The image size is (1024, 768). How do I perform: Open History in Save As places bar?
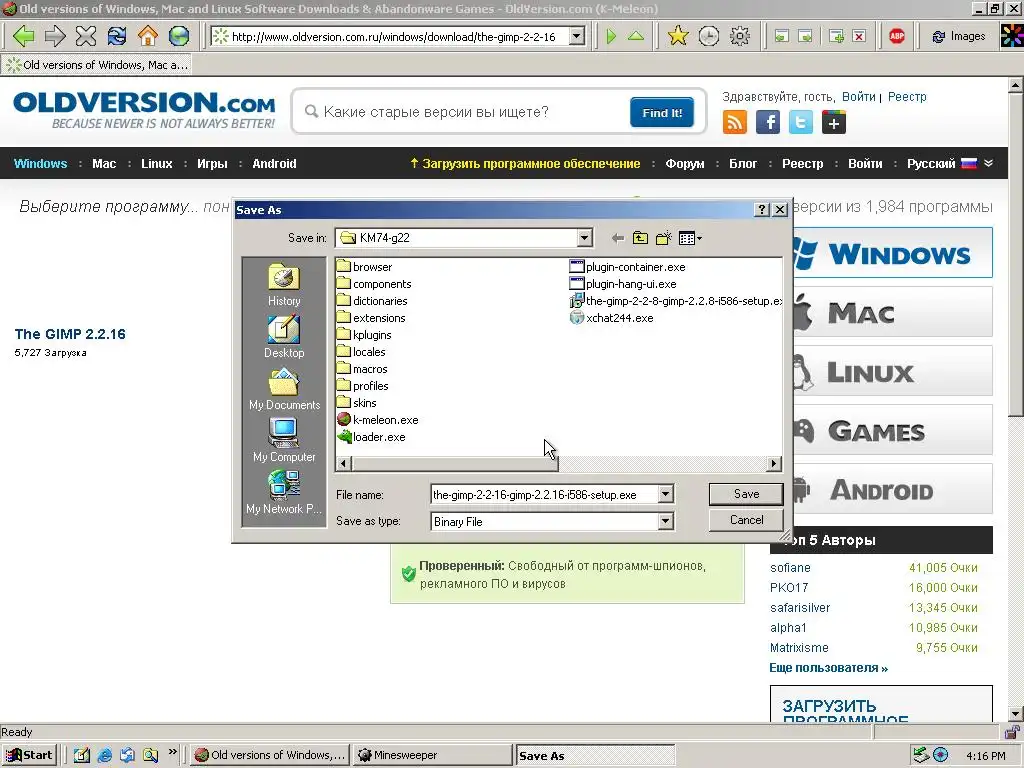pyautogui.click(x=283, y=285)
